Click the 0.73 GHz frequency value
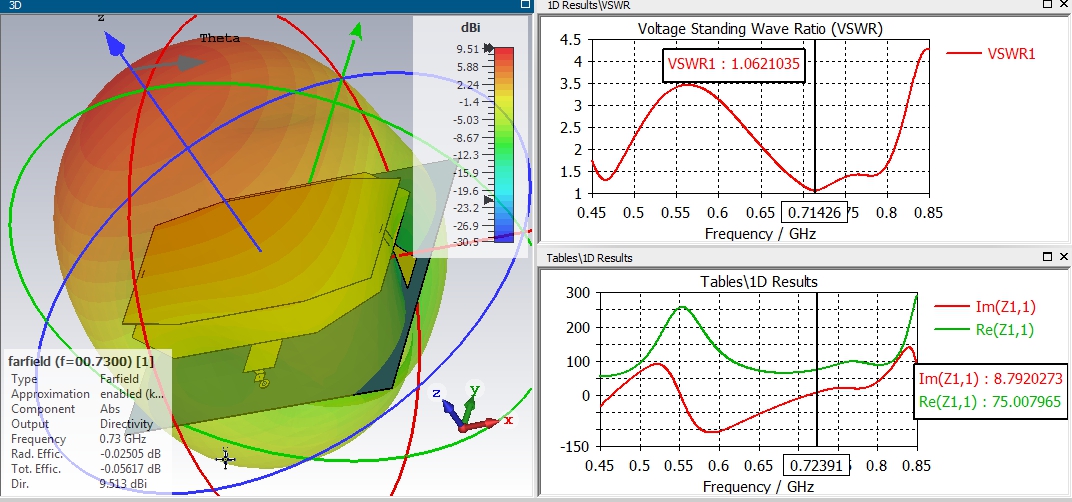 pyautogui.click(x=122, y=439)
